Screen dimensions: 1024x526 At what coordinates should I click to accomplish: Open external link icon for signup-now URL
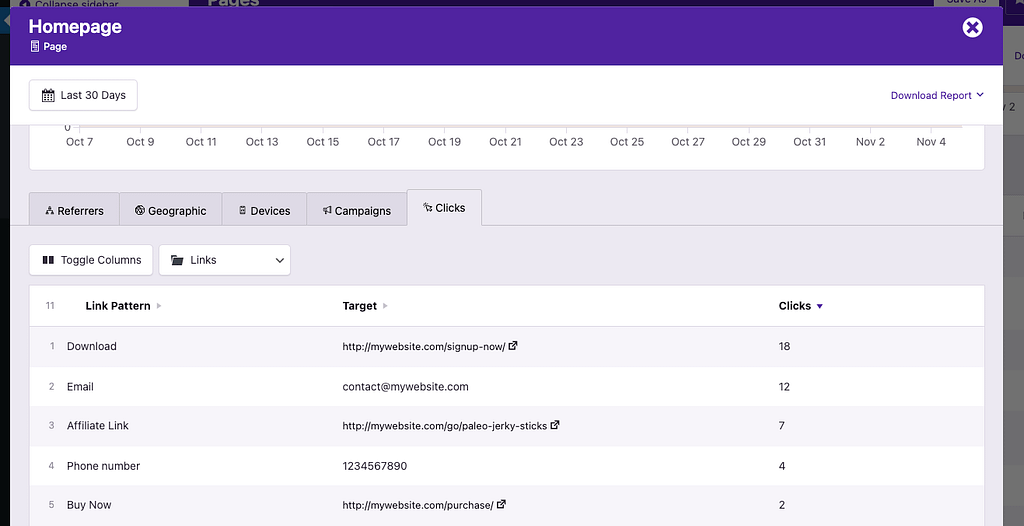(513, 346)
